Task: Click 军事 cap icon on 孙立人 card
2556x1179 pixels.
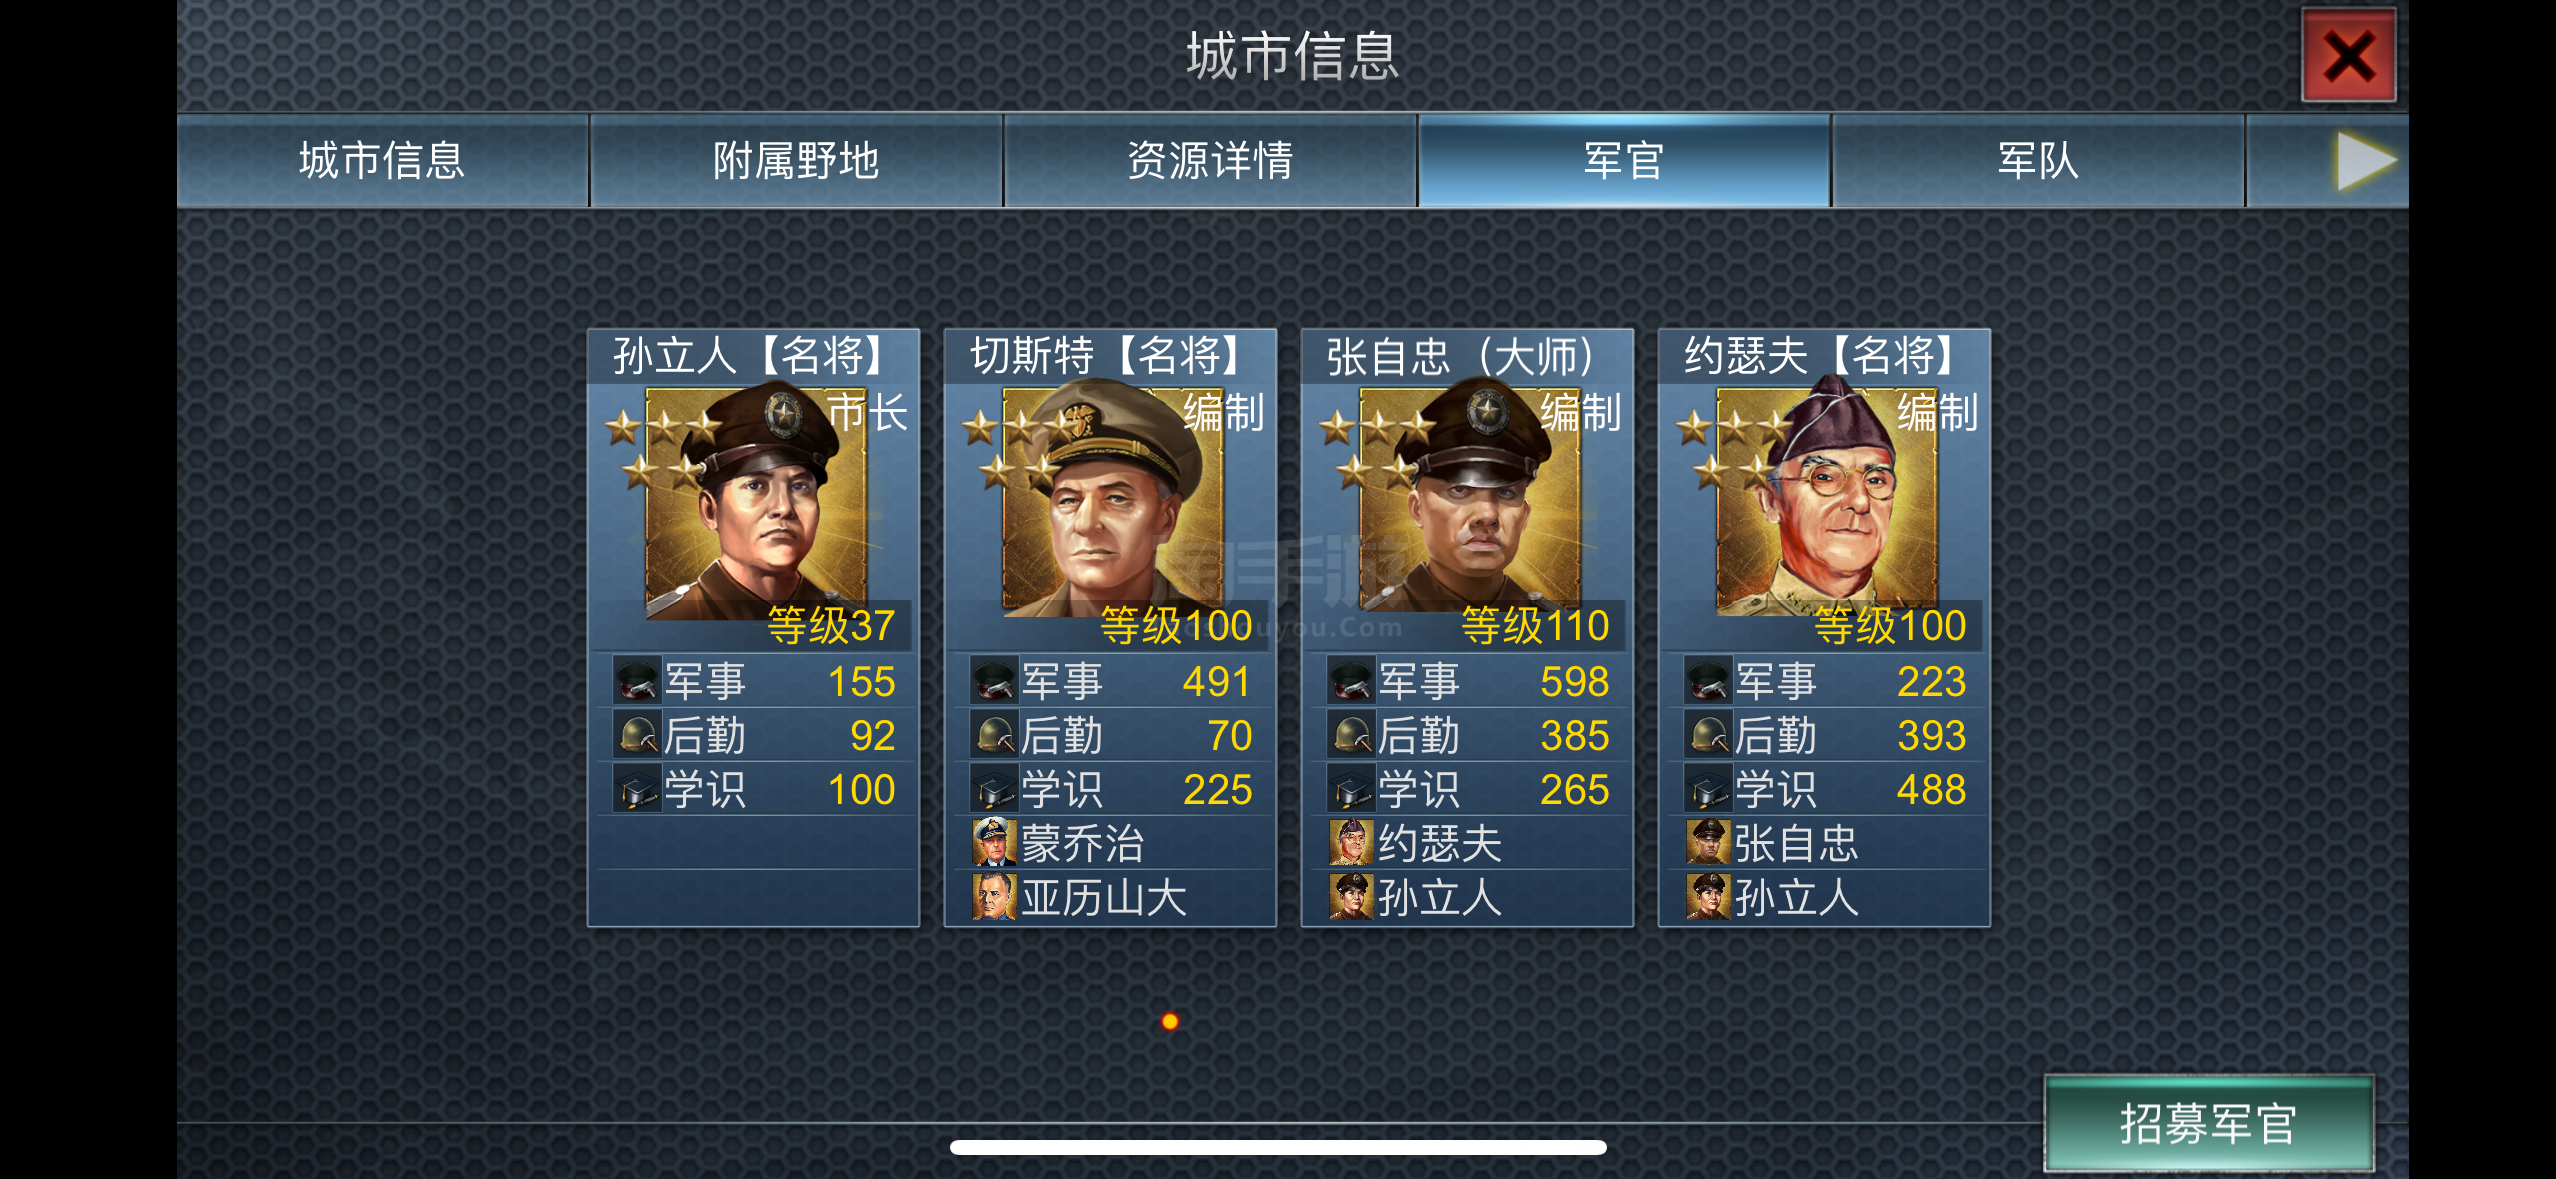Action: click(637, 681)
